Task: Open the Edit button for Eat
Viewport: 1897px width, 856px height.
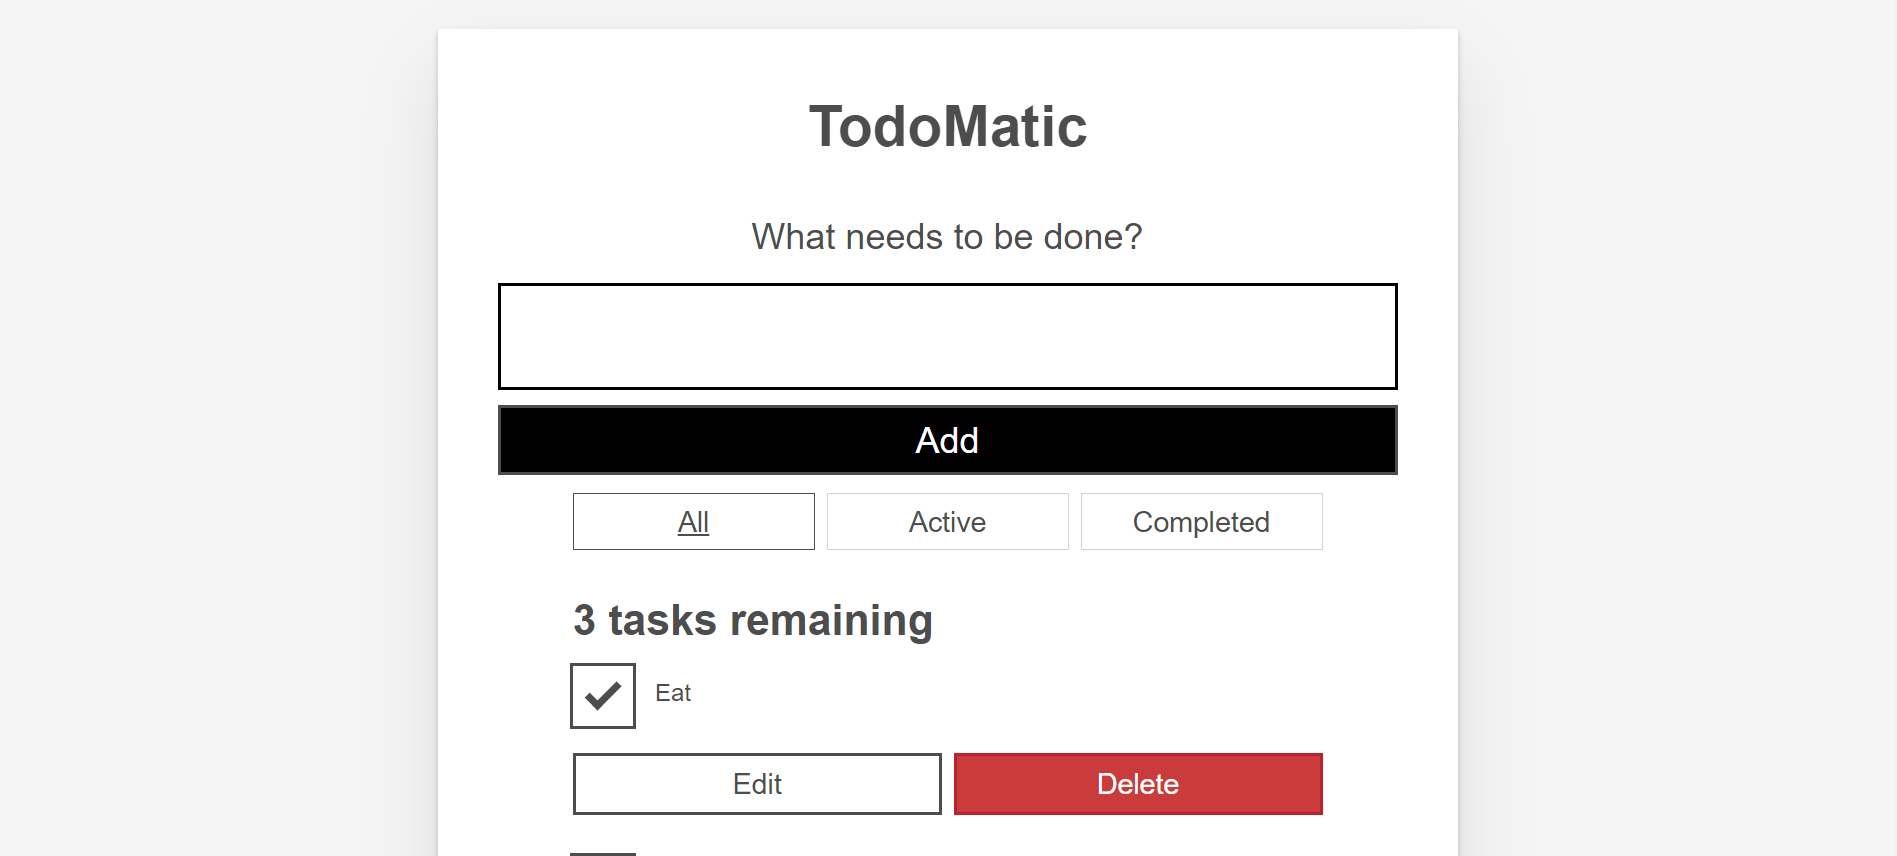Action: click(757, 784)
